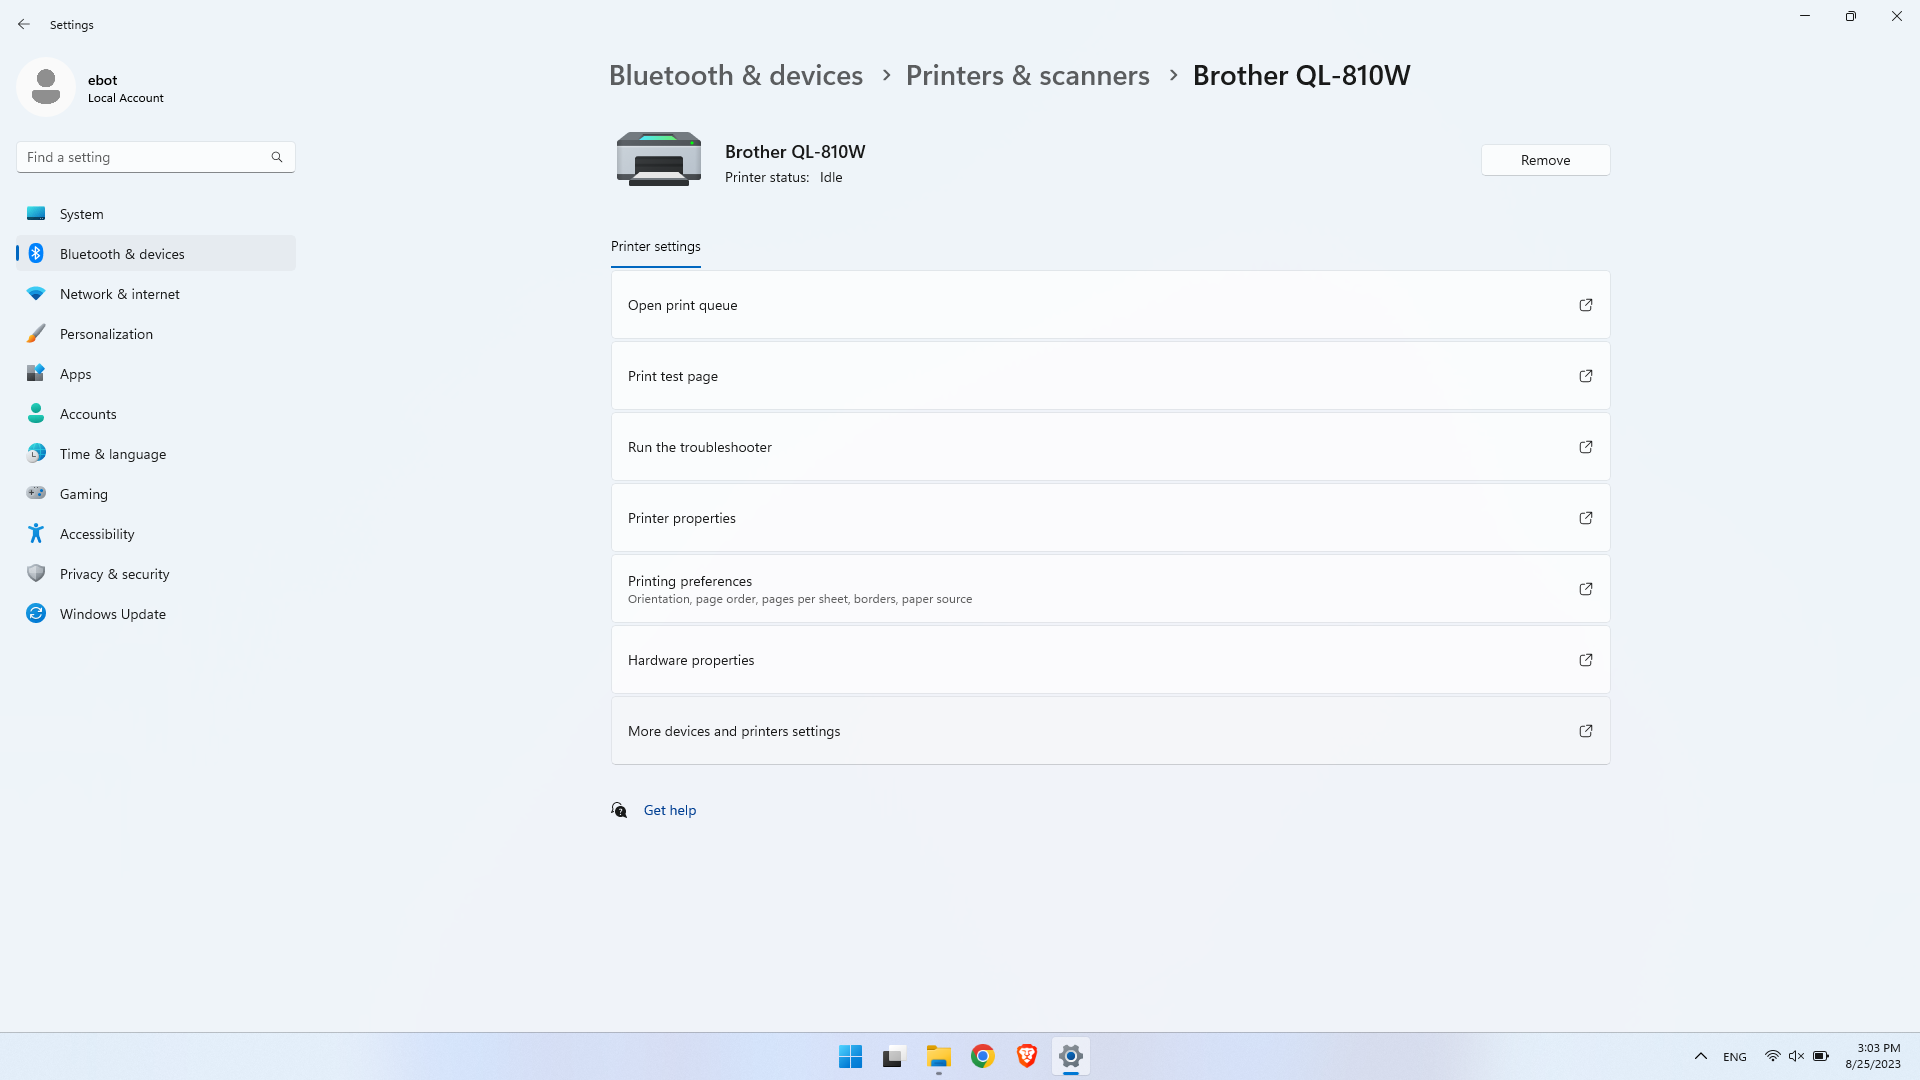This screenshot has height=1080, width=1920.
Task: Click the Run the troubleshooter row
Action: click(x=1111, y=447)
